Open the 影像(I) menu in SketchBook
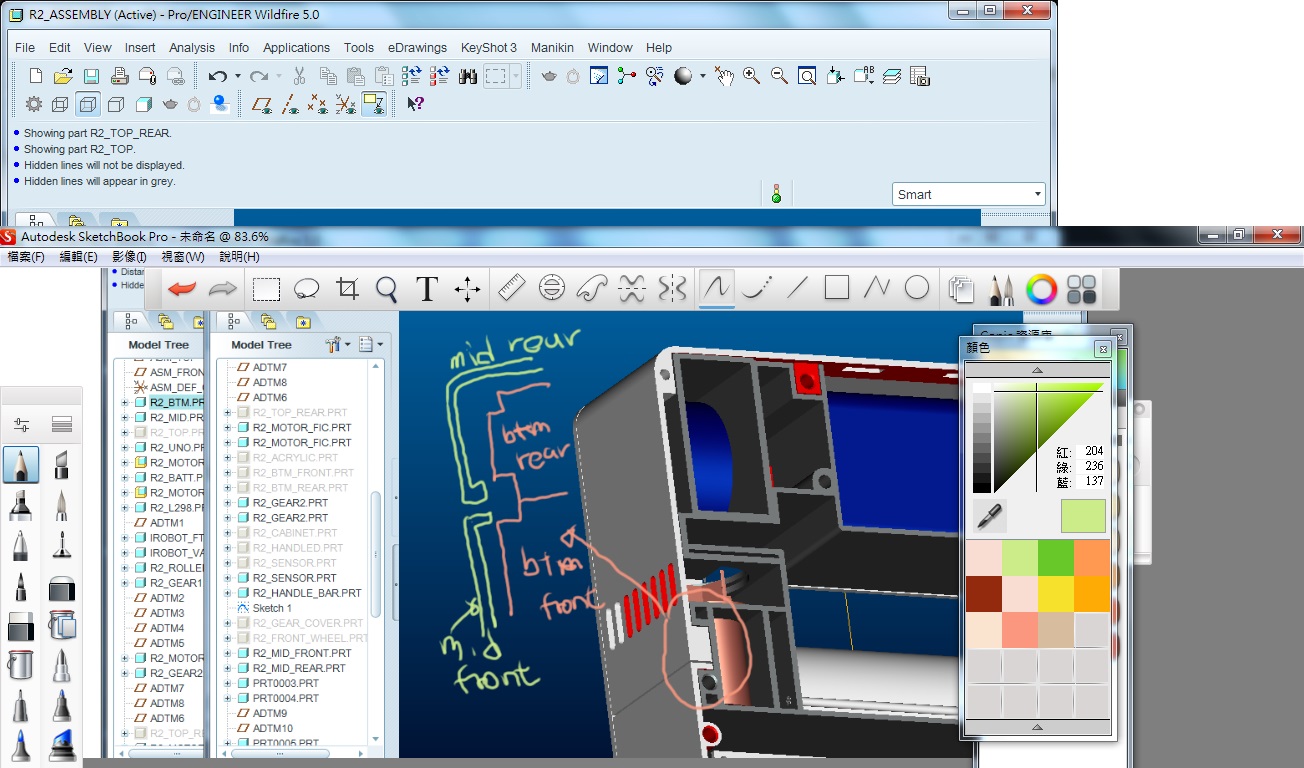The width and height of the screenshot is (1304, 768). [x=128, y=257]
